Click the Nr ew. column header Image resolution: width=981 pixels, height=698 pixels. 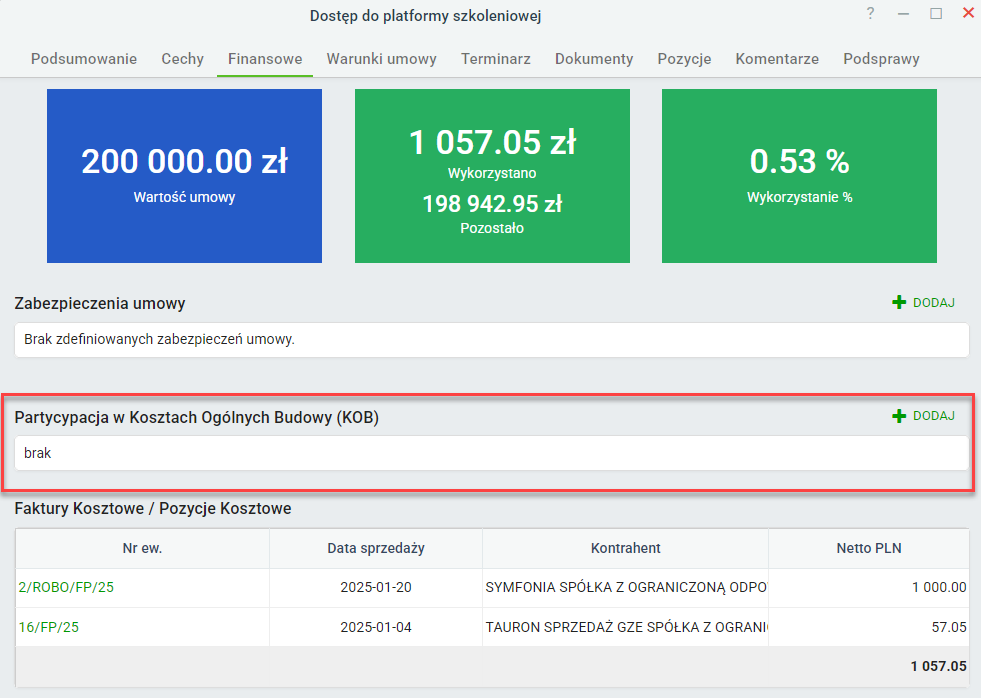(143, 549)
